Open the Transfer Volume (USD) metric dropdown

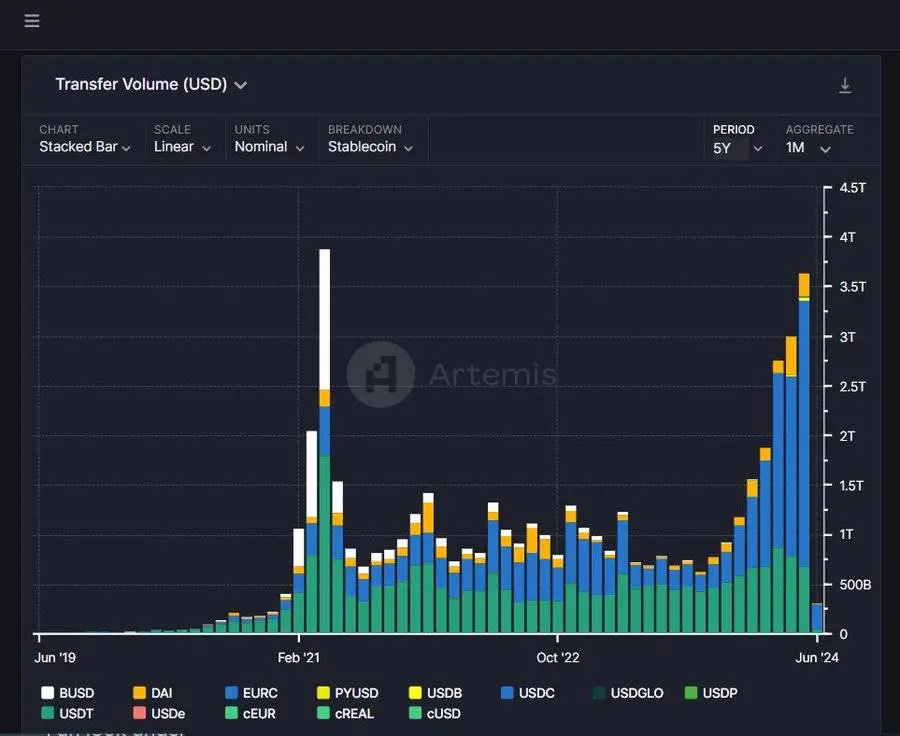150,85
